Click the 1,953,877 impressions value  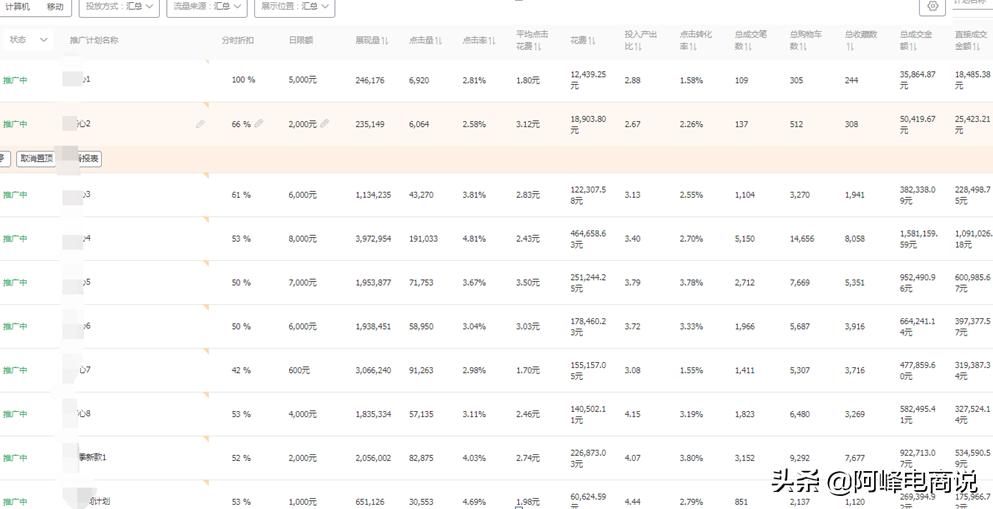click(373, 282)
